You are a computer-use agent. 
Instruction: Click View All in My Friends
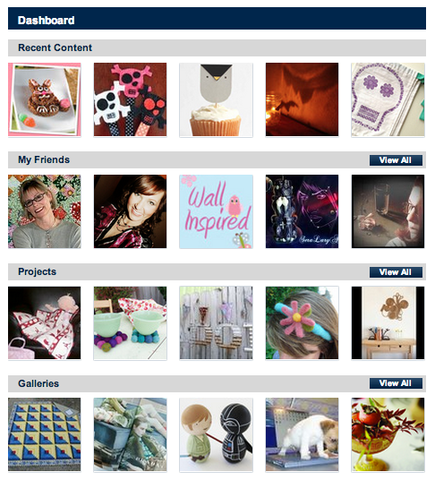396,160
